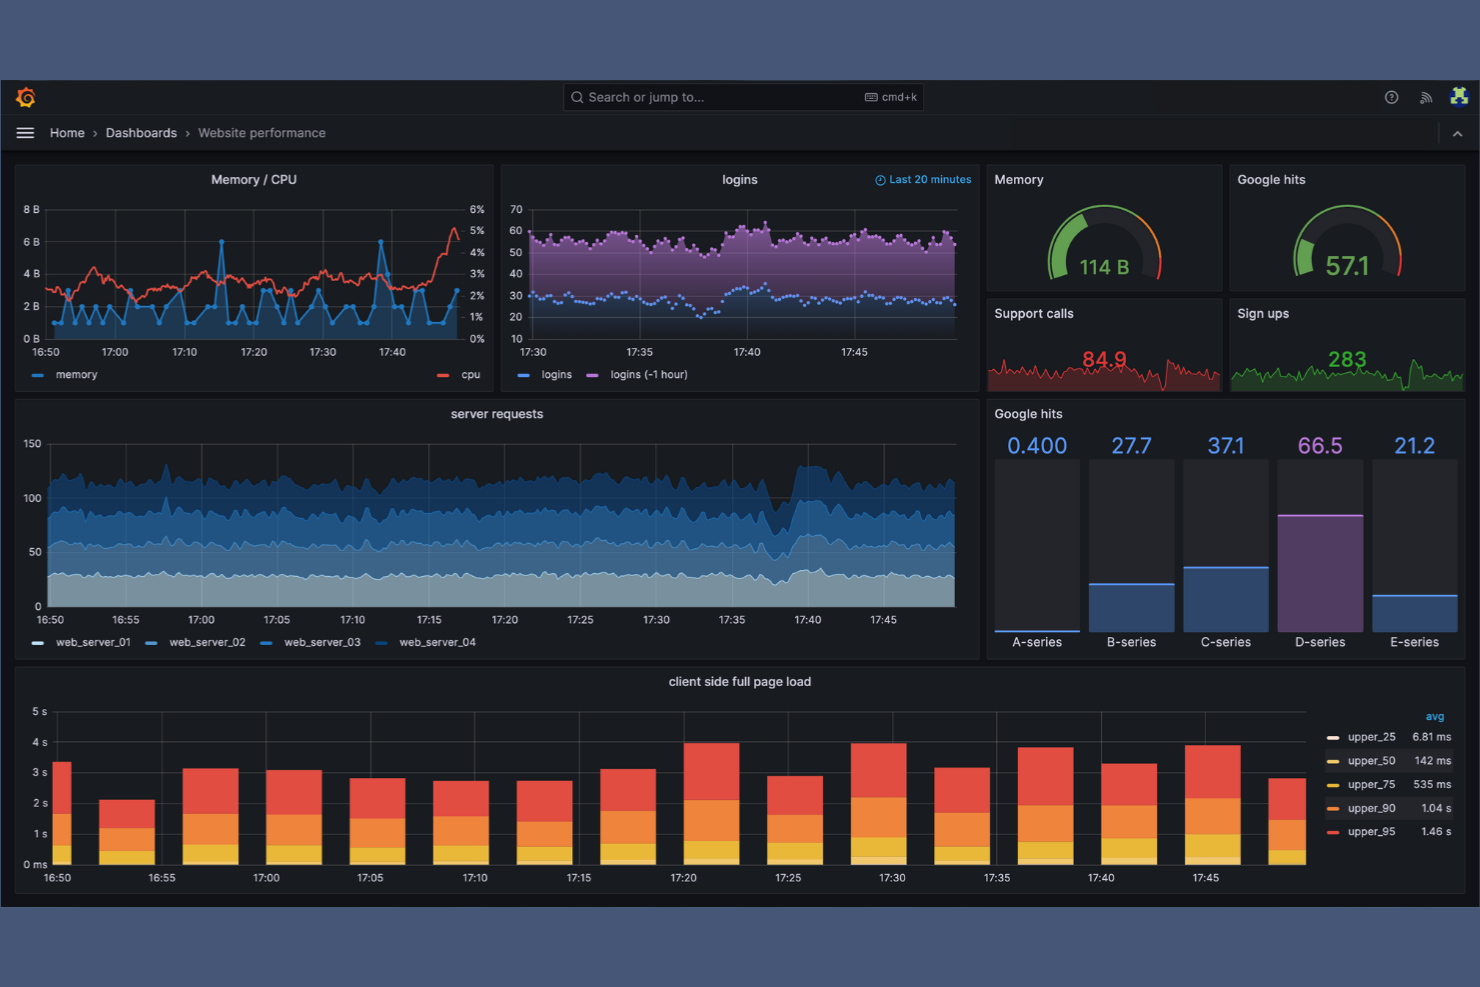The width and height of the screenshot is (1480, 987).
Task: Click inside the Search or jump to field
Action: coord(700,97)
